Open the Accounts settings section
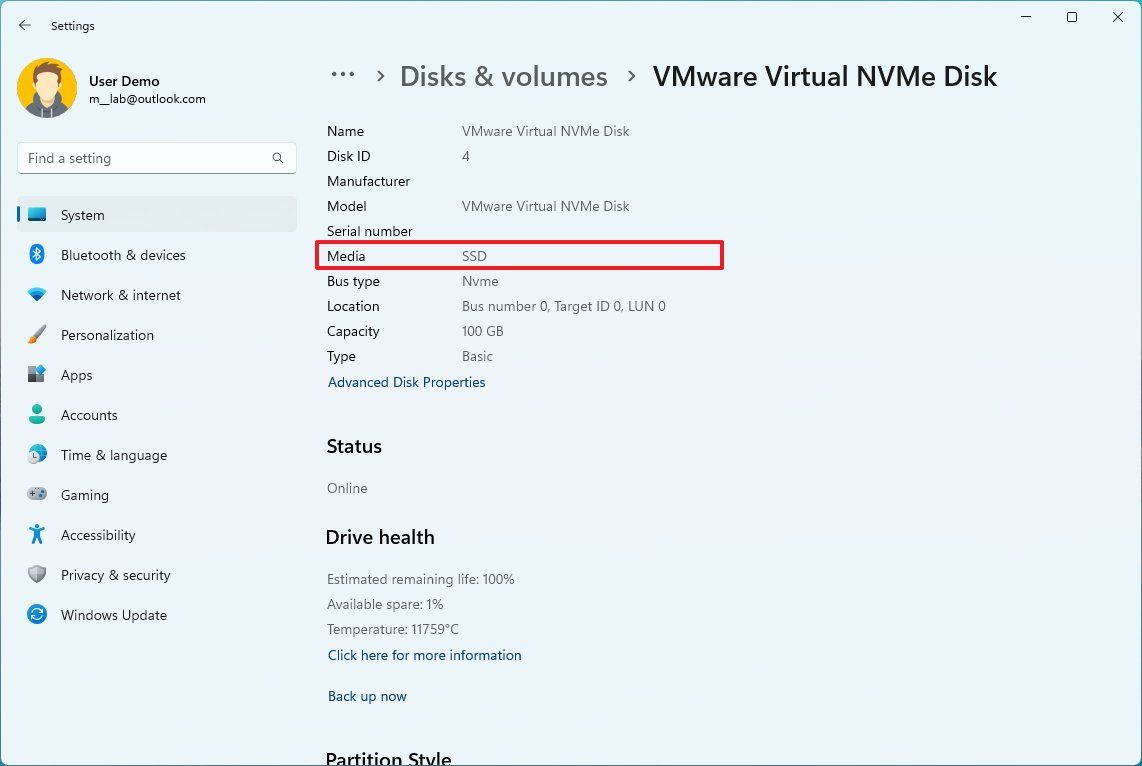1142x766 pixels. pos(89,415)
